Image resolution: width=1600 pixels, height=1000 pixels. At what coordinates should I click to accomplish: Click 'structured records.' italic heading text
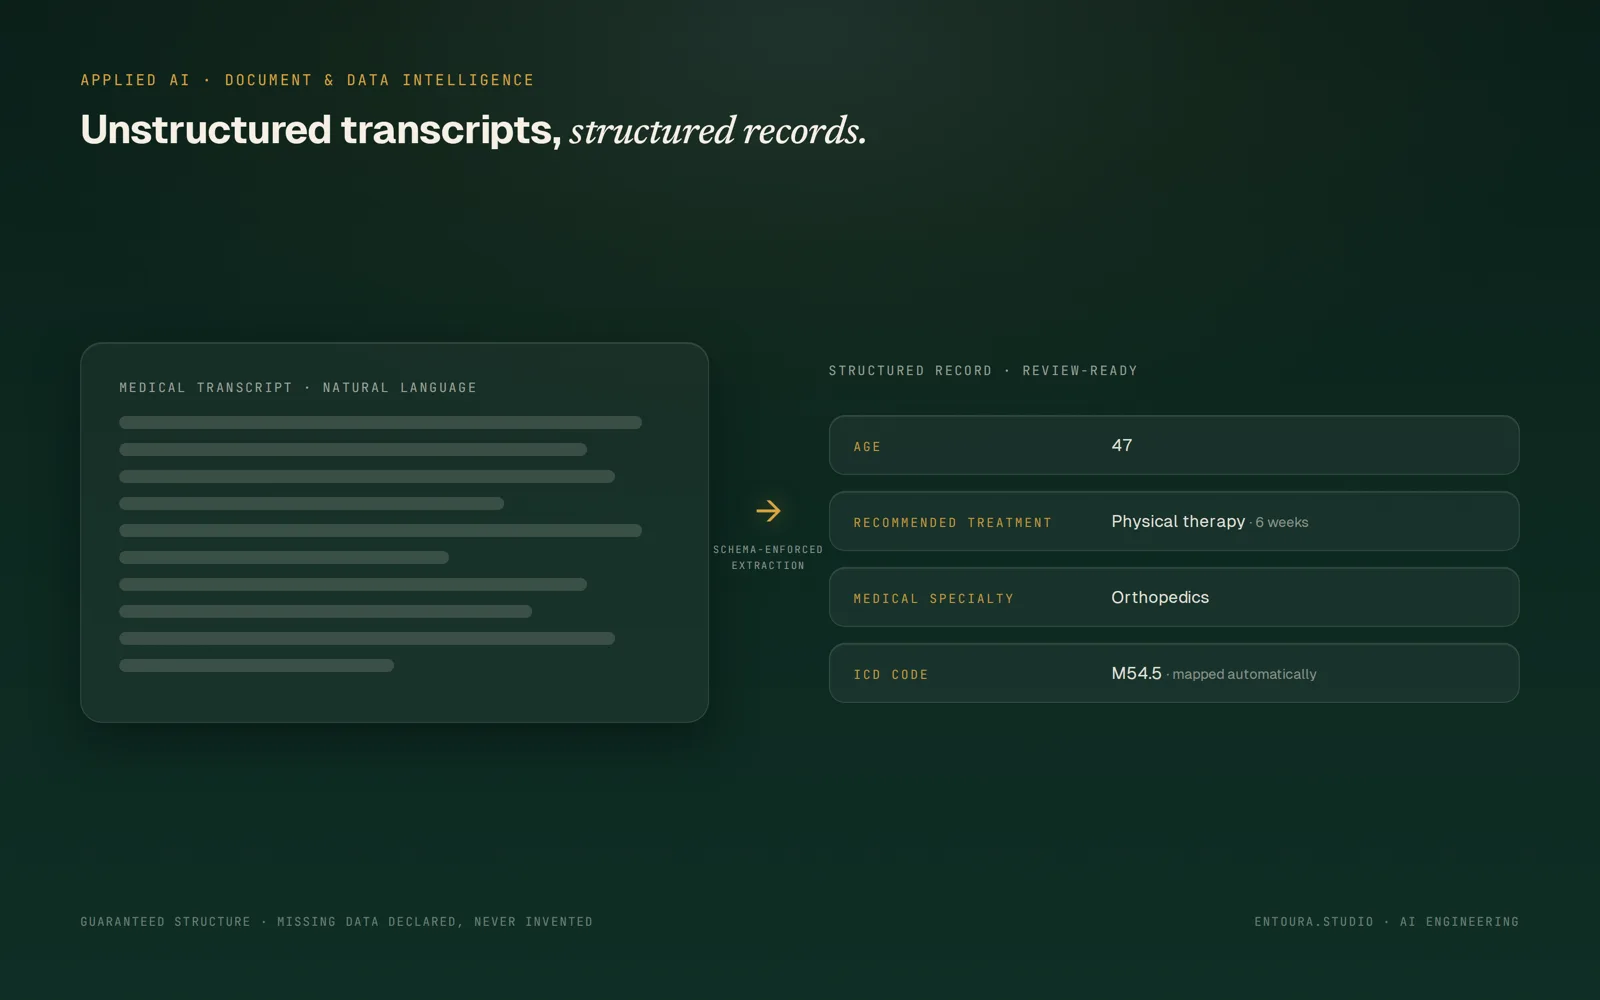(718, 131)
